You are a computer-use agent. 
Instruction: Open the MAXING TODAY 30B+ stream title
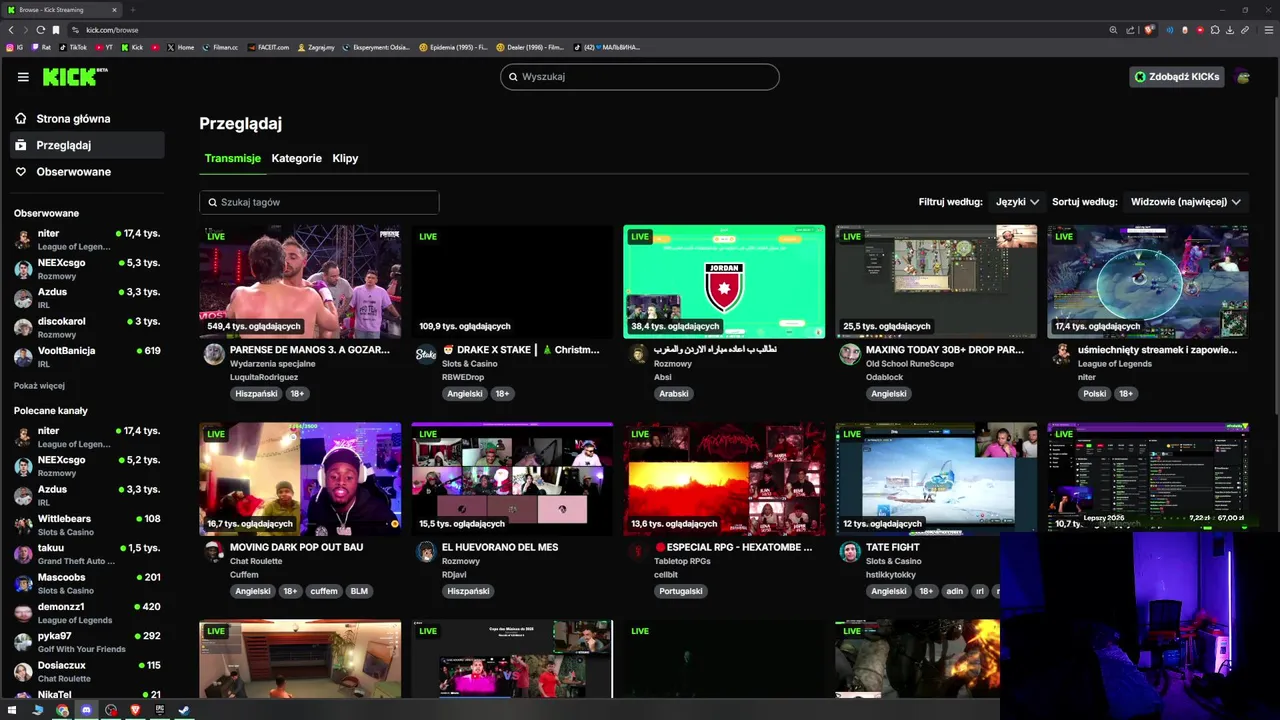coord(945,350)
